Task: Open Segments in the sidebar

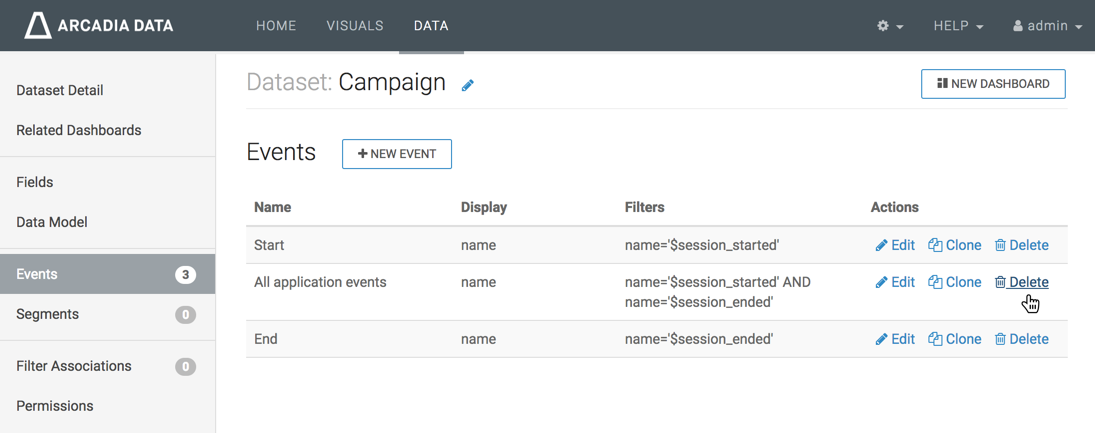Action: (47, 314)
